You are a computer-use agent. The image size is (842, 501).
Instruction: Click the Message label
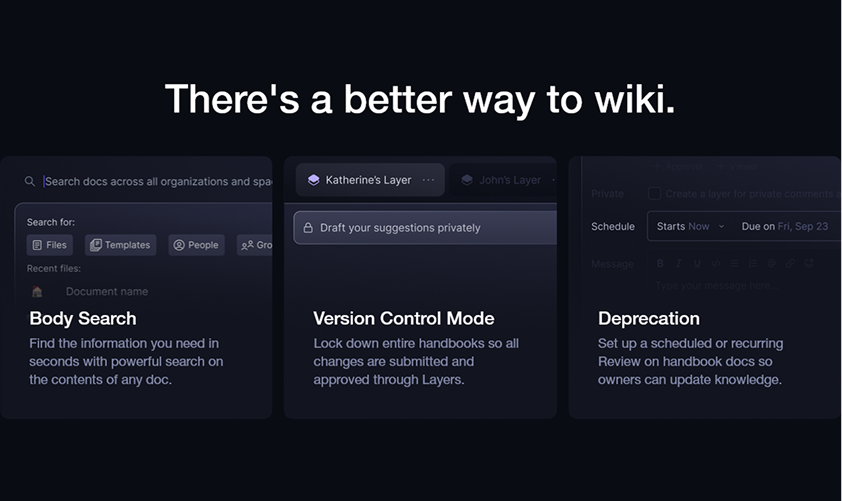point(612,264)
